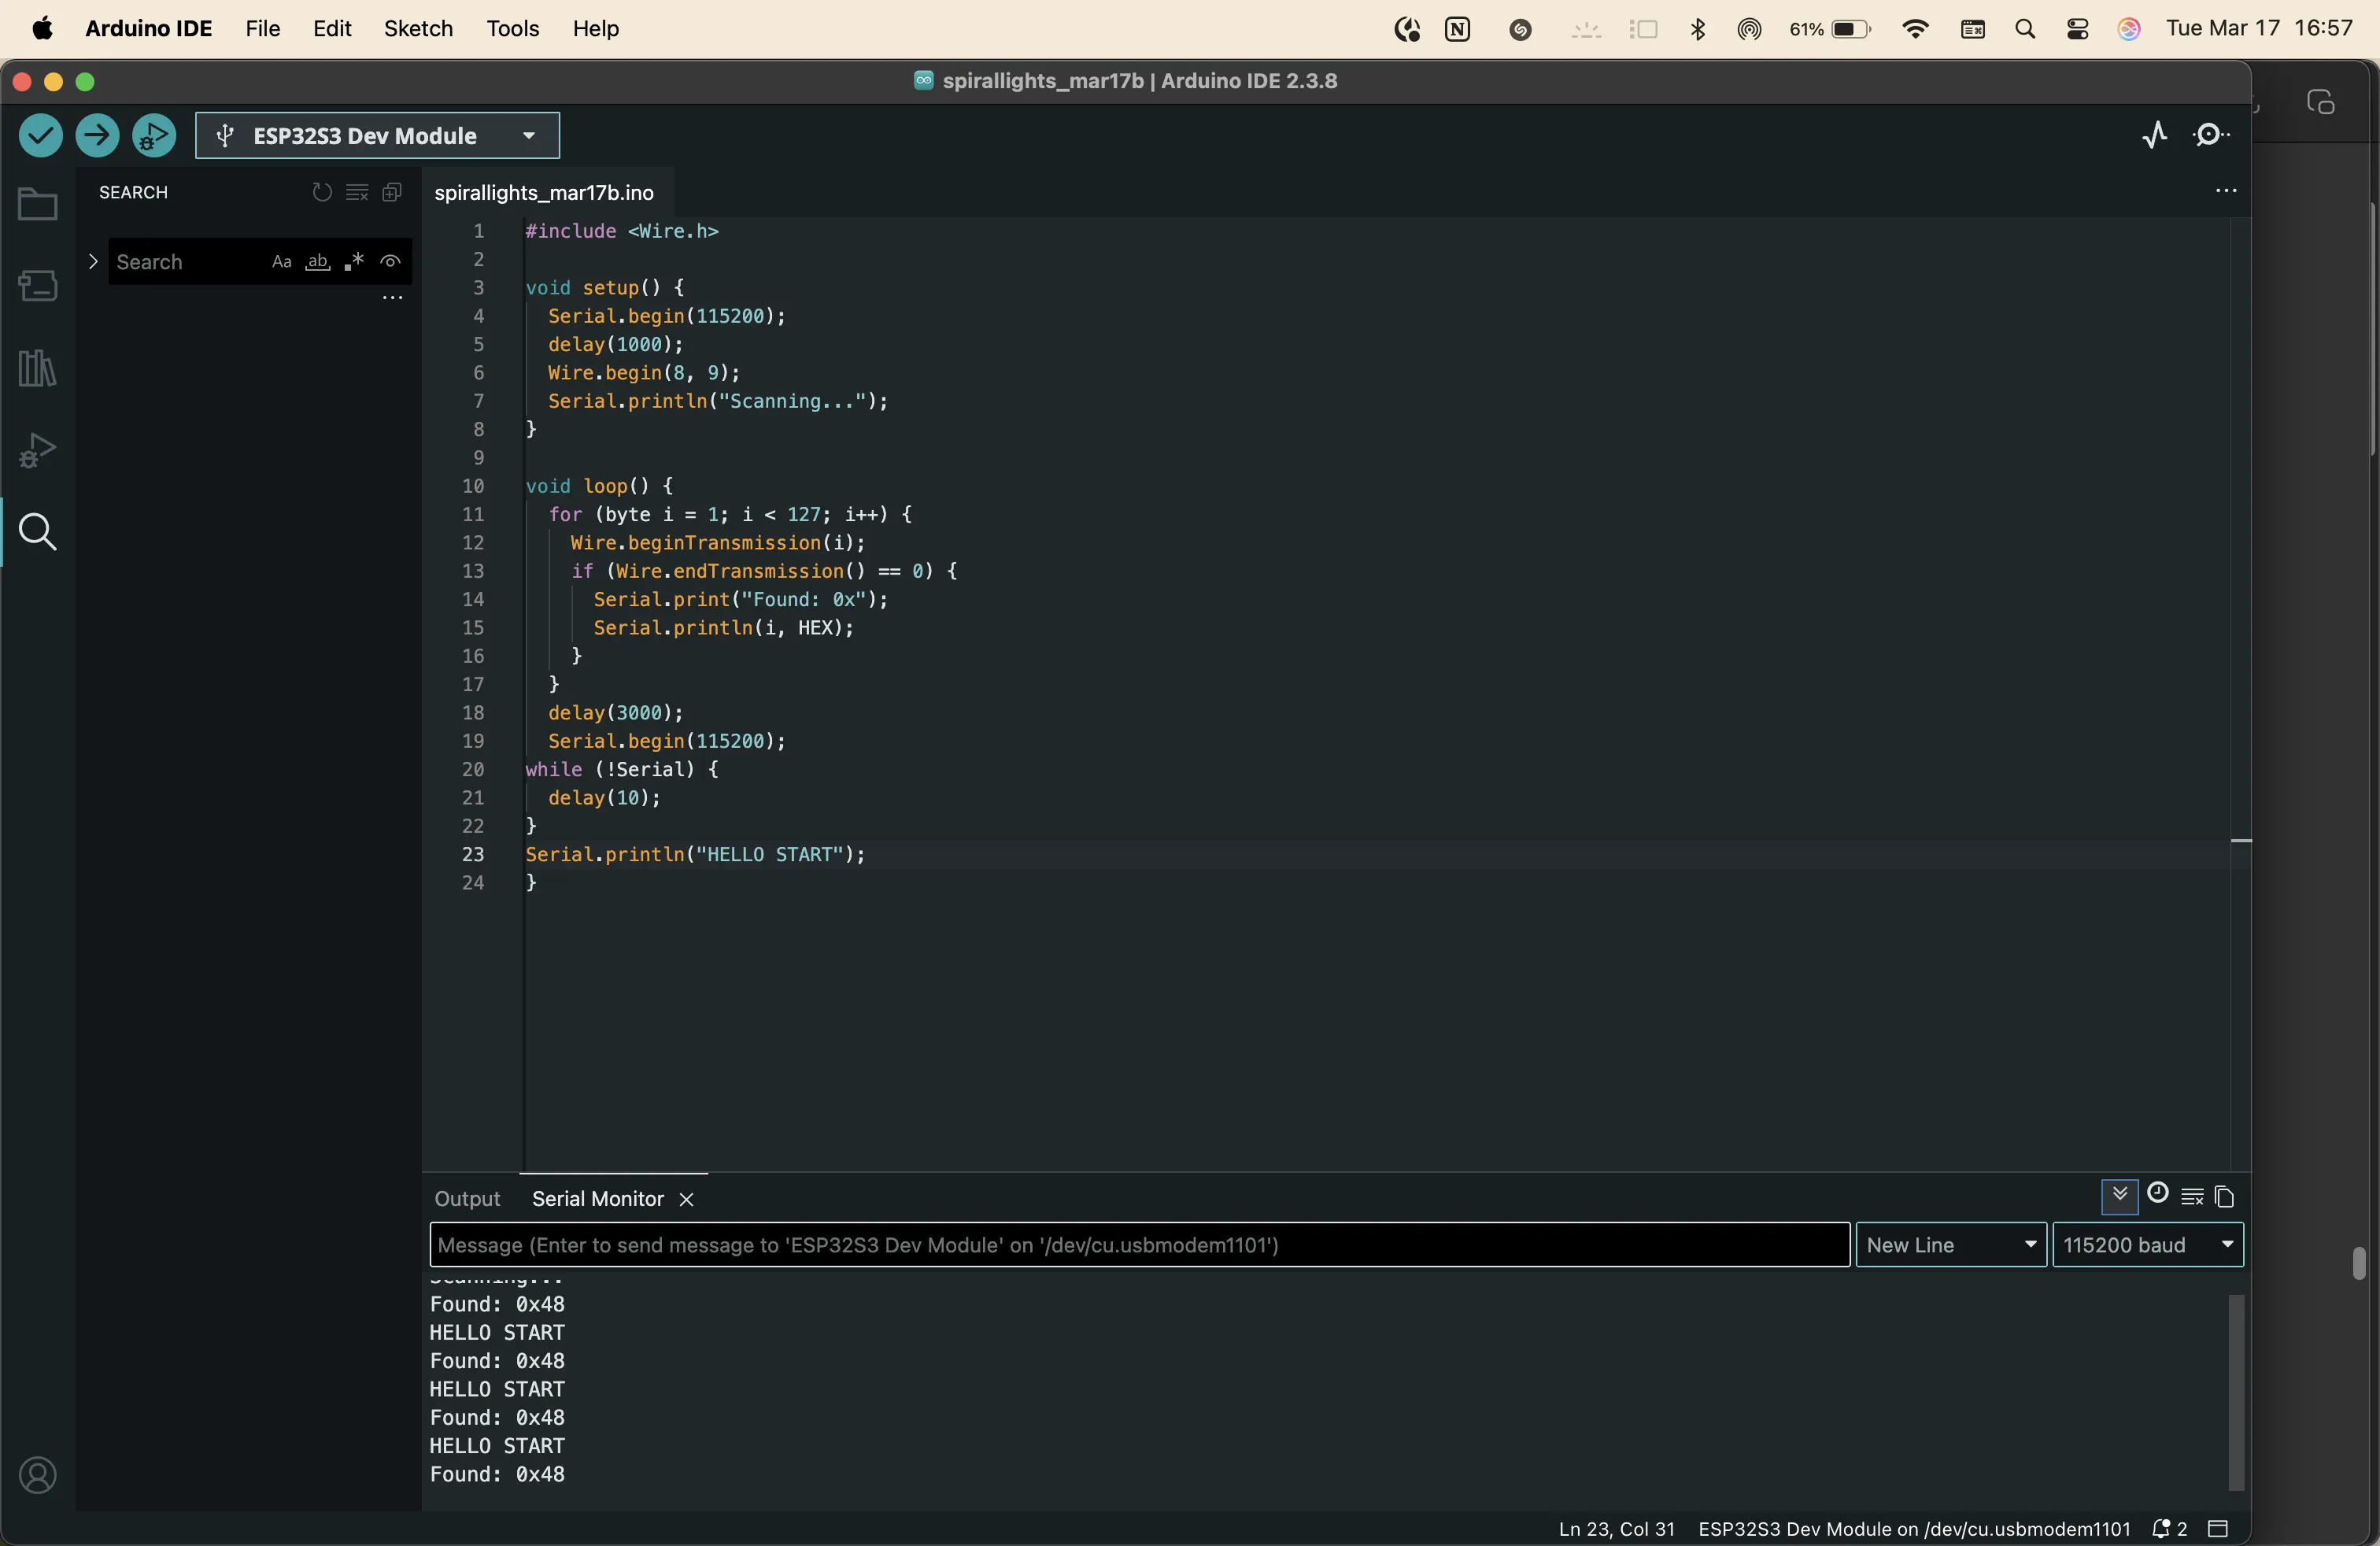Screen dimensions: 2380x1546
Task: Open Siri from the menu bar
Action: click(2129, 29)
